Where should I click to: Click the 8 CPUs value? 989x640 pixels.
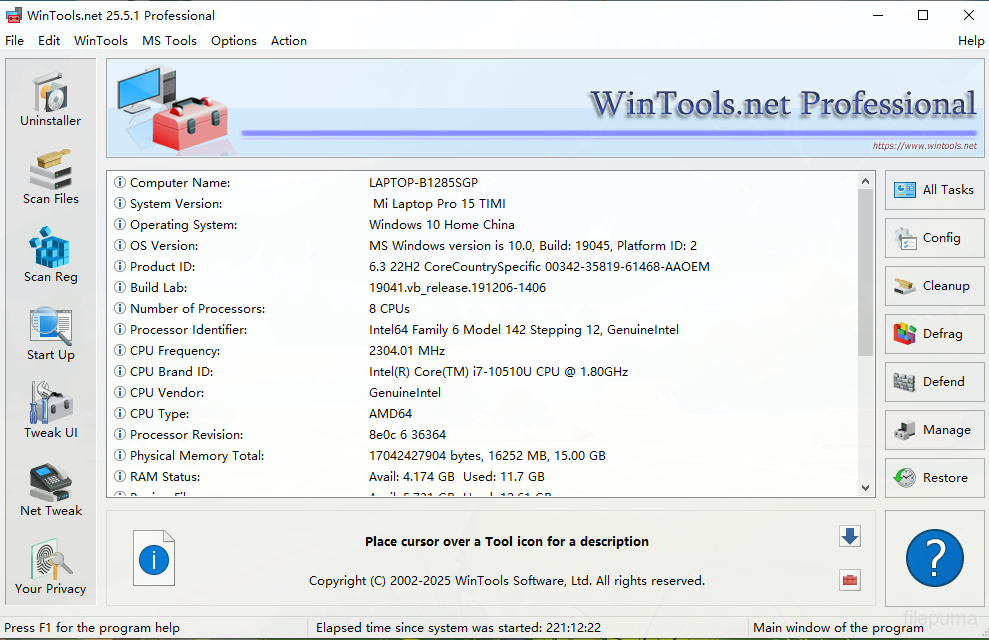click(389, 308)
